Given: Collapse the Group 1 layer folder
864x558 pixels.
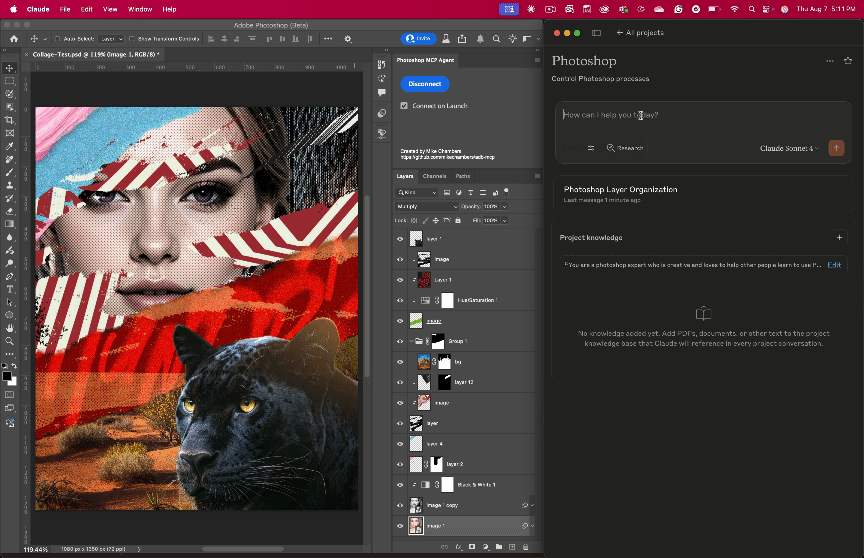Looking at the screenshot, I should point(412,342).
